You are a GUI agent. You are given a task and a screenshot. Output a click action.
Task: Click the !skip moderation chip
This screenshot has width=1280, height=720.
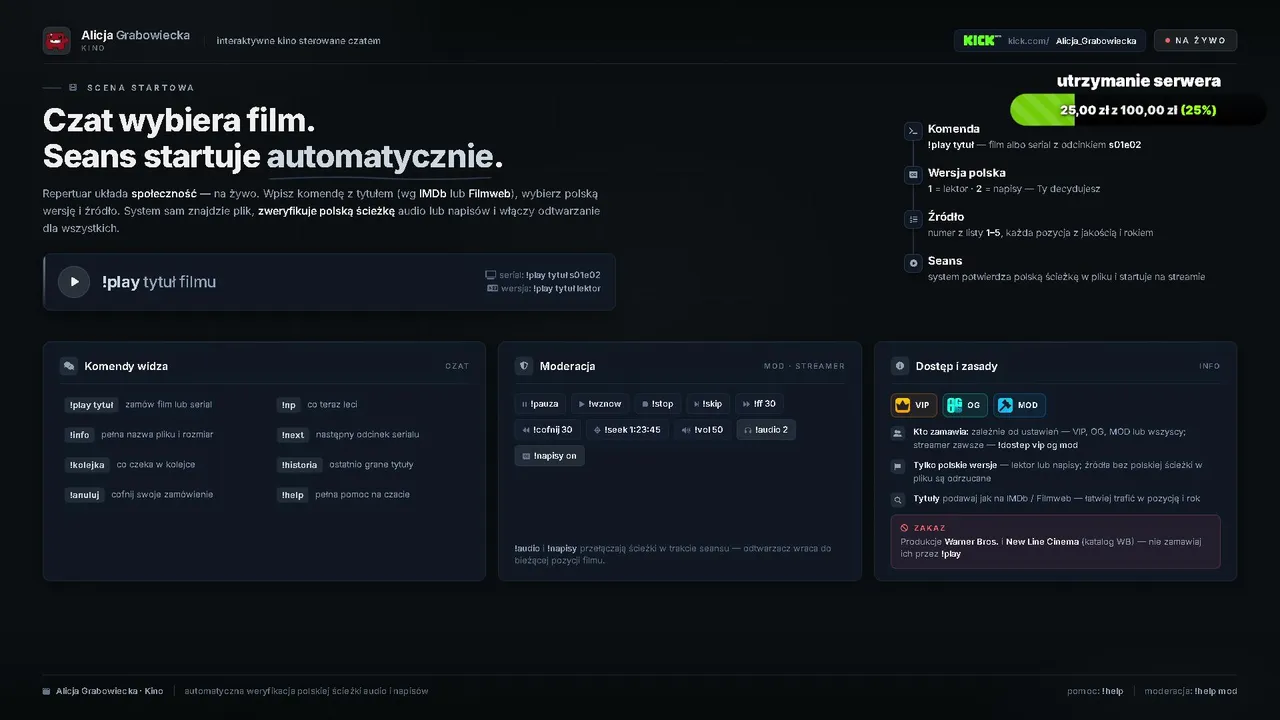click(x=708, y=404)
